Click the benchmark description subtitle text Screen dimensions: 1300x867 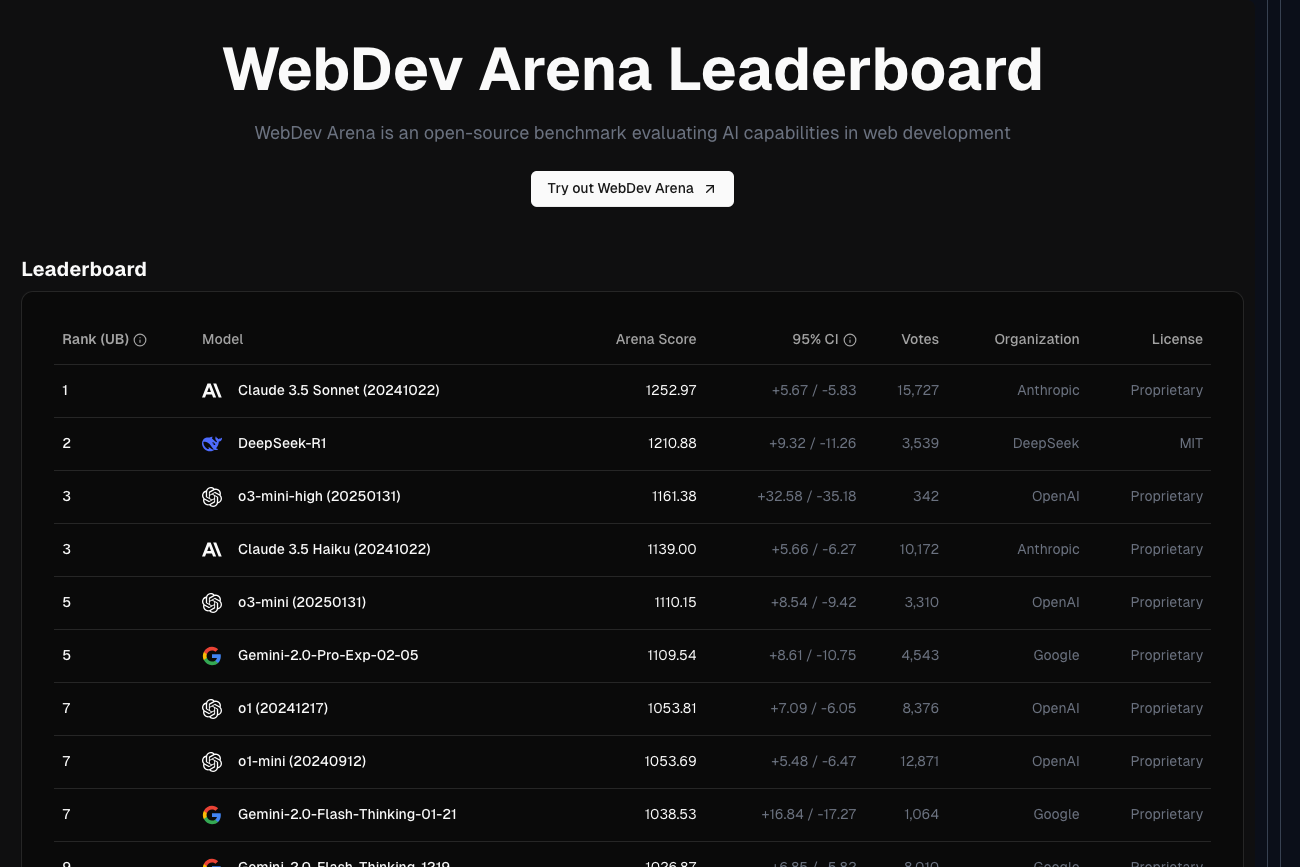[x=632, y=133]
